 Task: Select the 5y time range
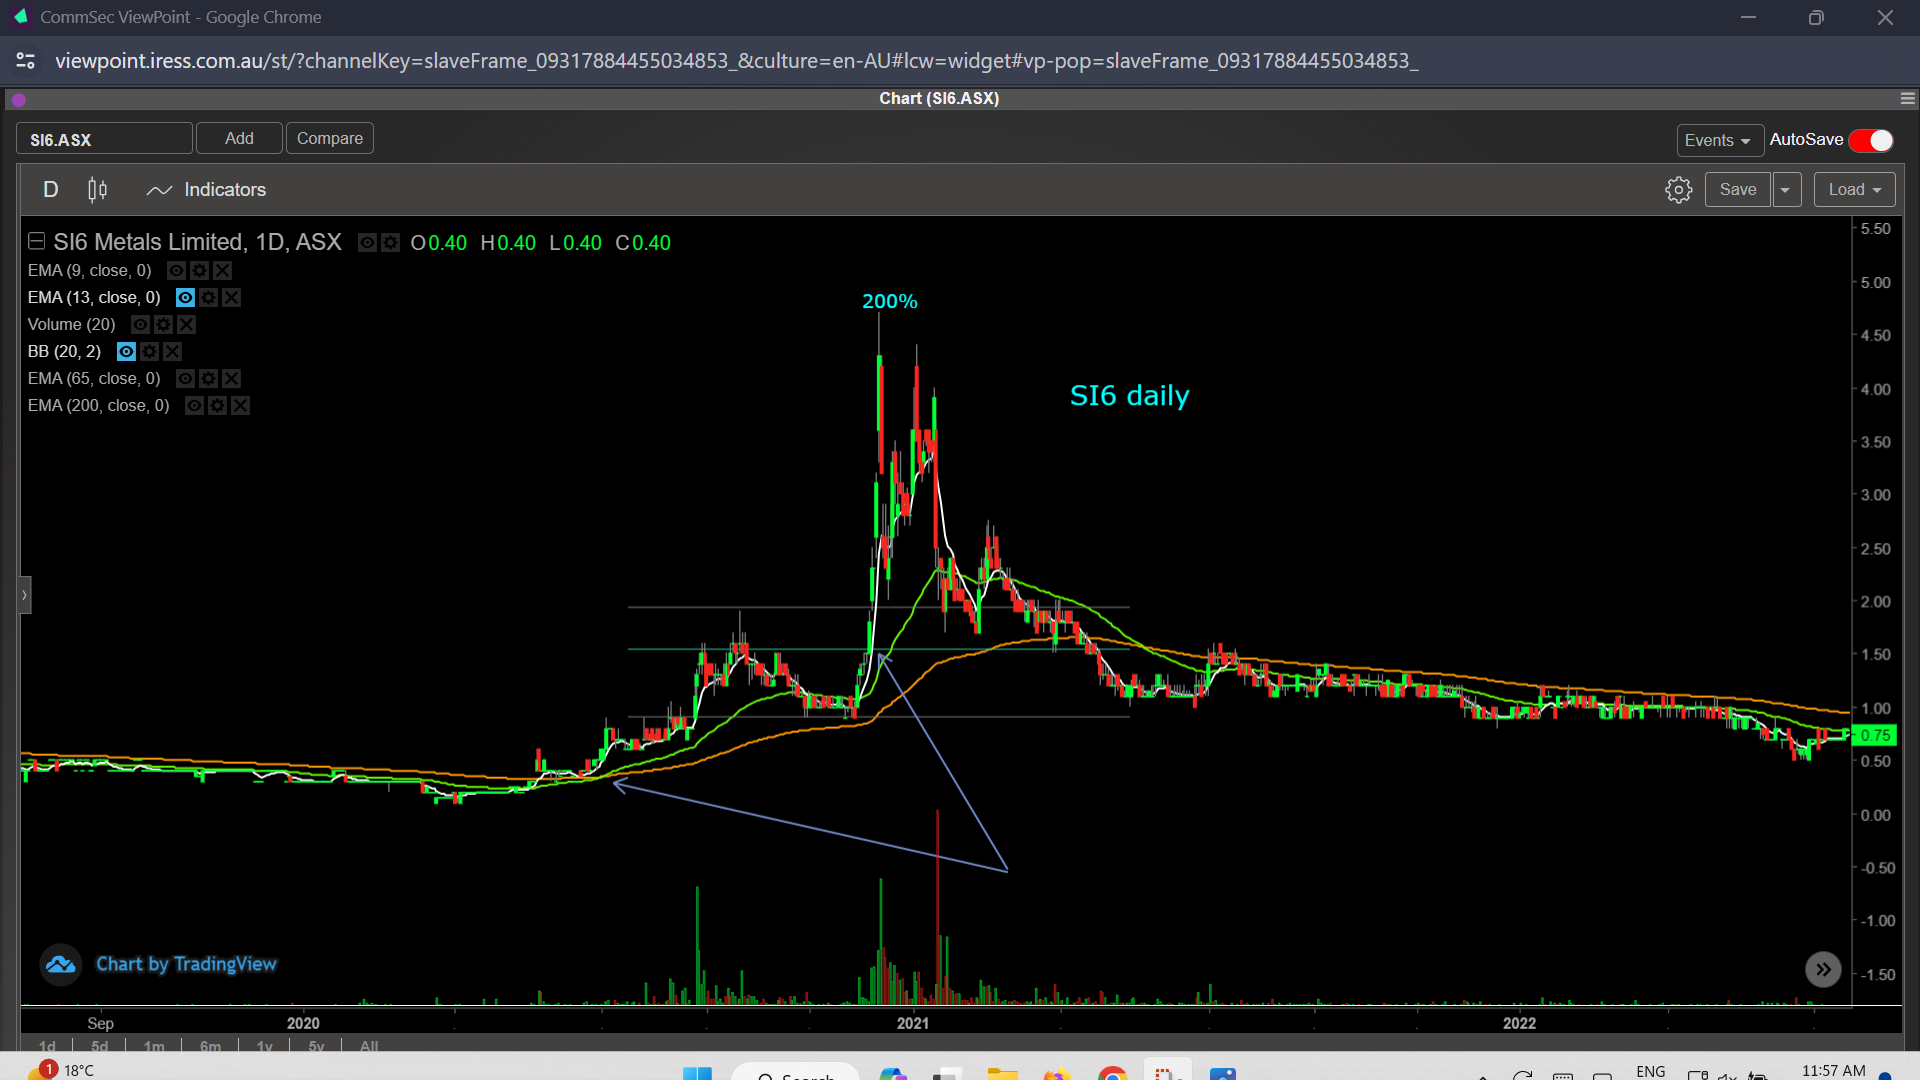click(316, 1046)
